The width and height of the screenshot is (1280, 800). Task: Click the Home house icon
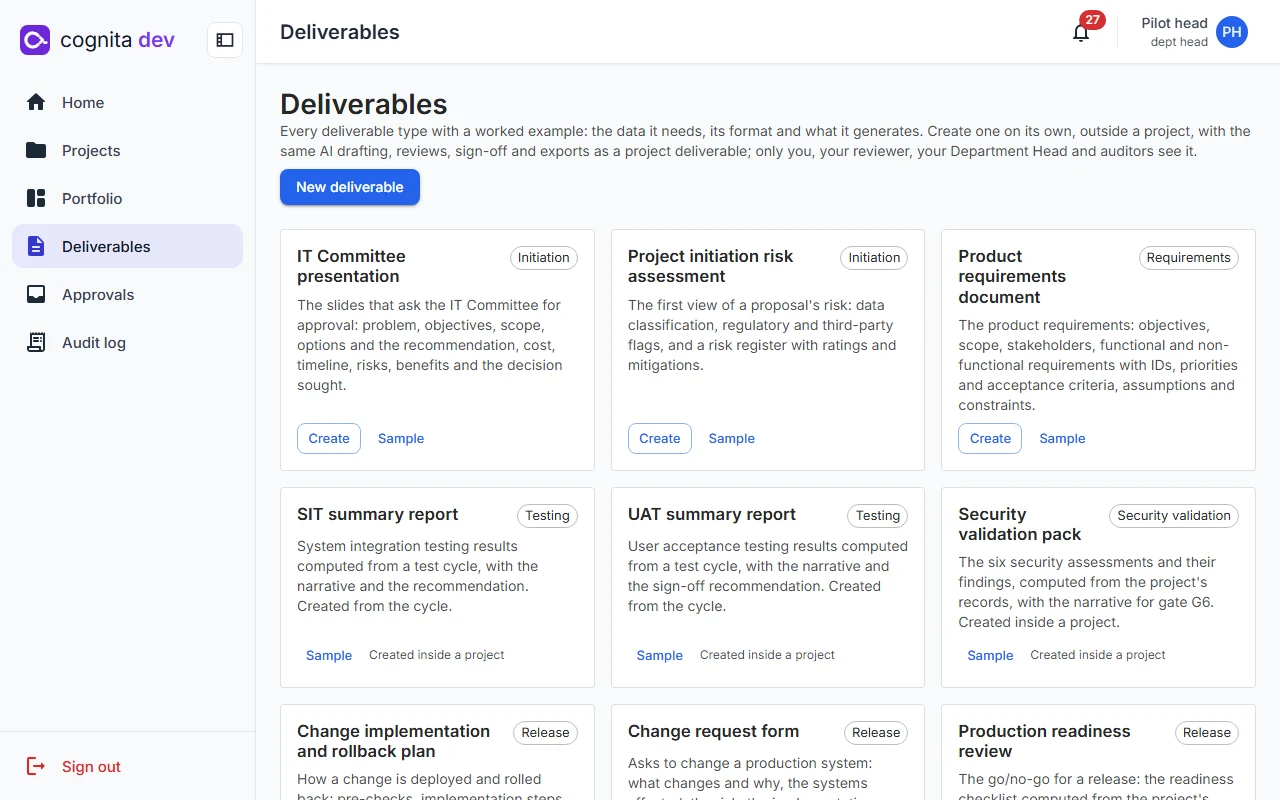click(x=36, y=102)
